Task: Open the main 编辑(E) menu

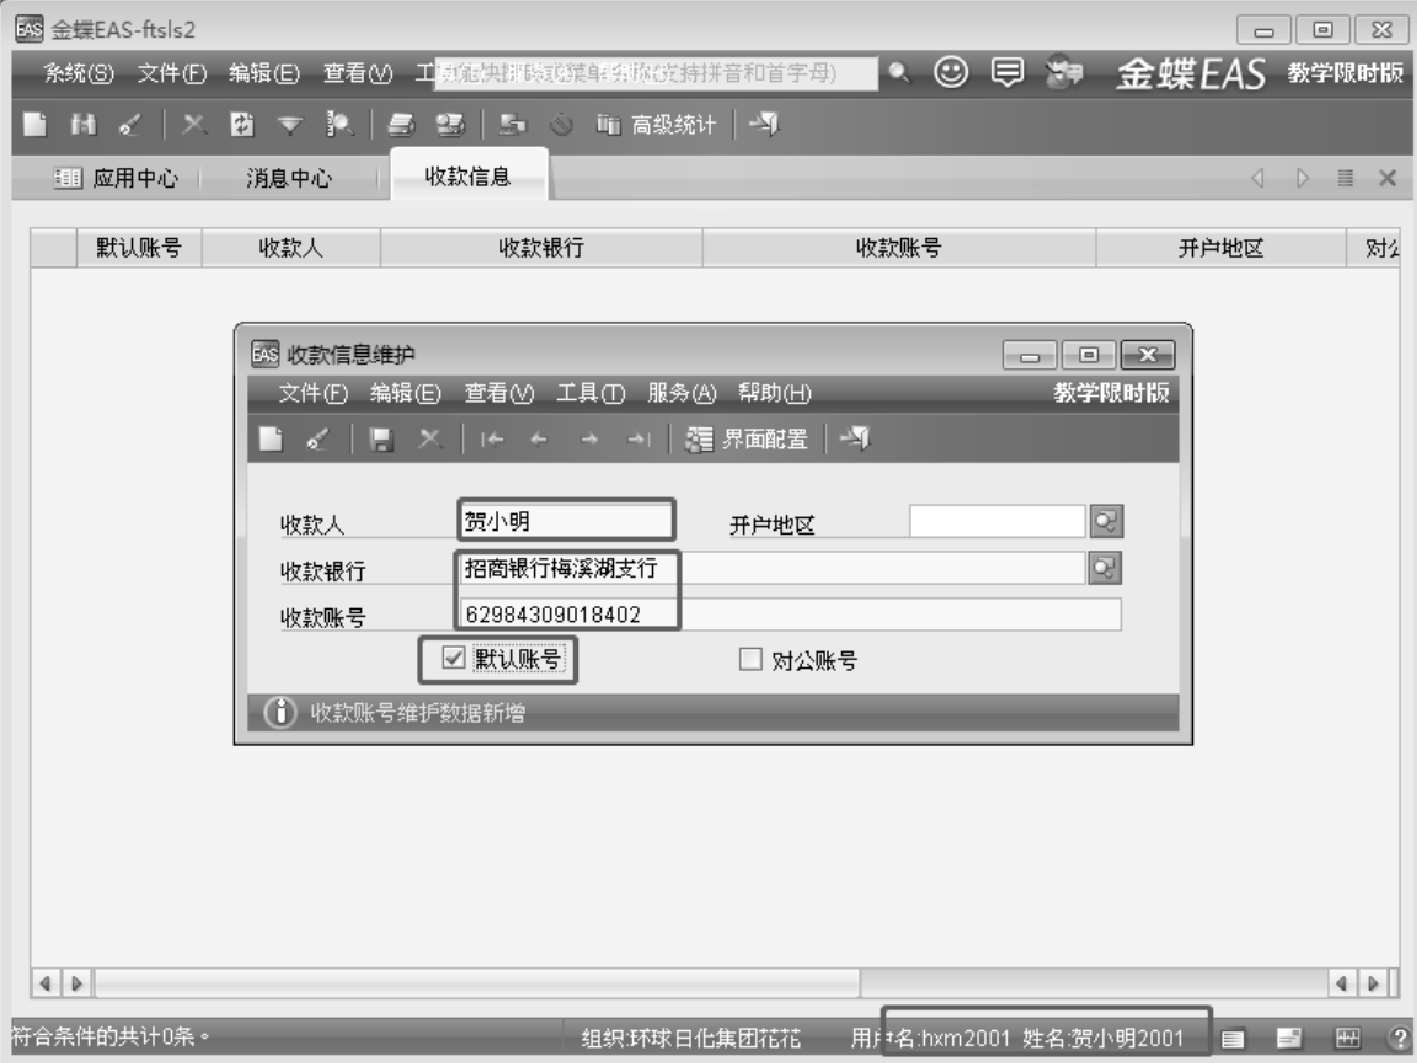Action: tap(264, 73)
